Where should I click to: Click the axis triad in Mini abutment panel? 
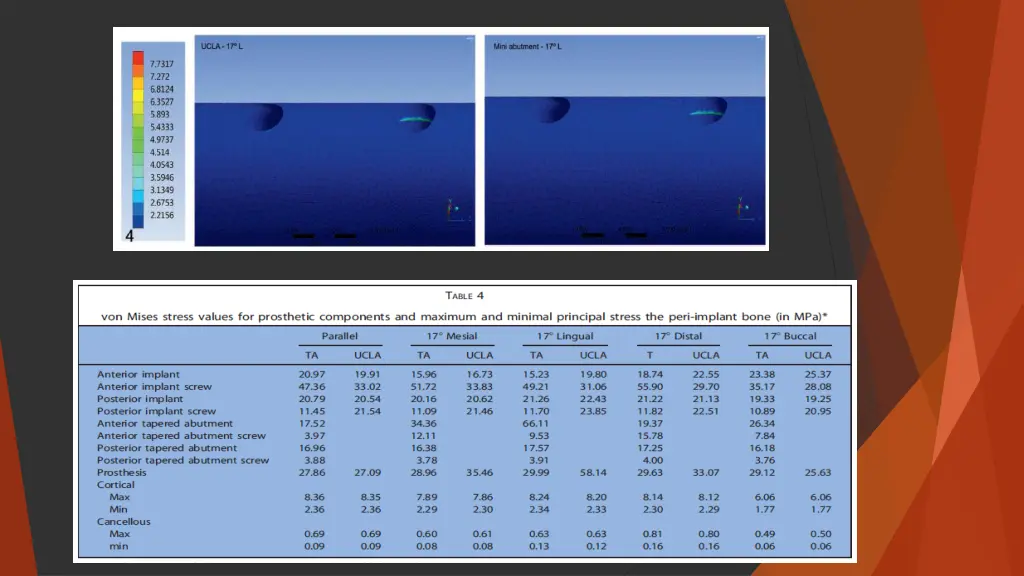(741, 208)
